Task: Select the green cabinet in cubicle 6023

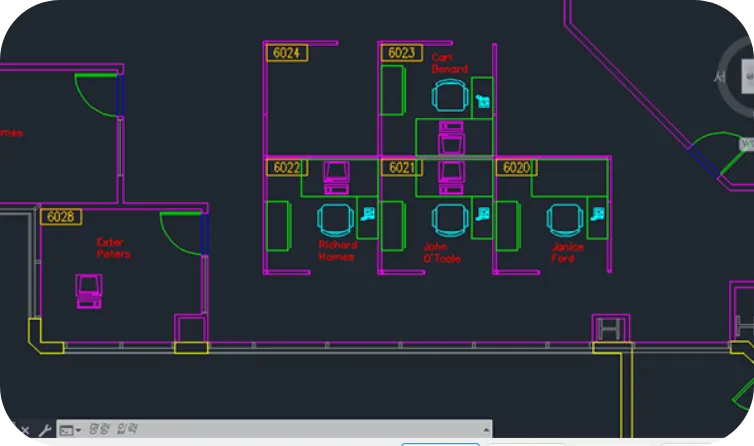Action: tap(393, 90)
